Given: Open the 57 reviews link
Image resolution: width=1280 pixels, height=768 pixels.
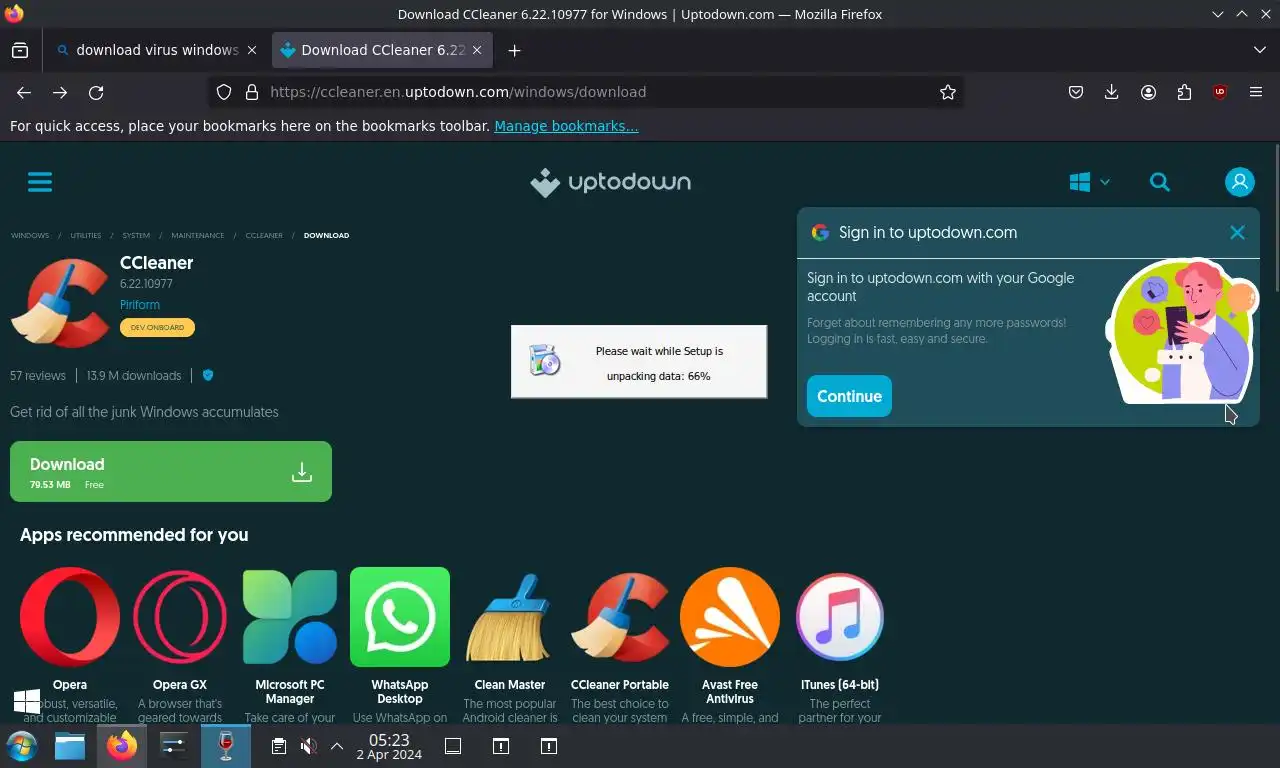Looking at the screenshot, I should tap(38, 376).
